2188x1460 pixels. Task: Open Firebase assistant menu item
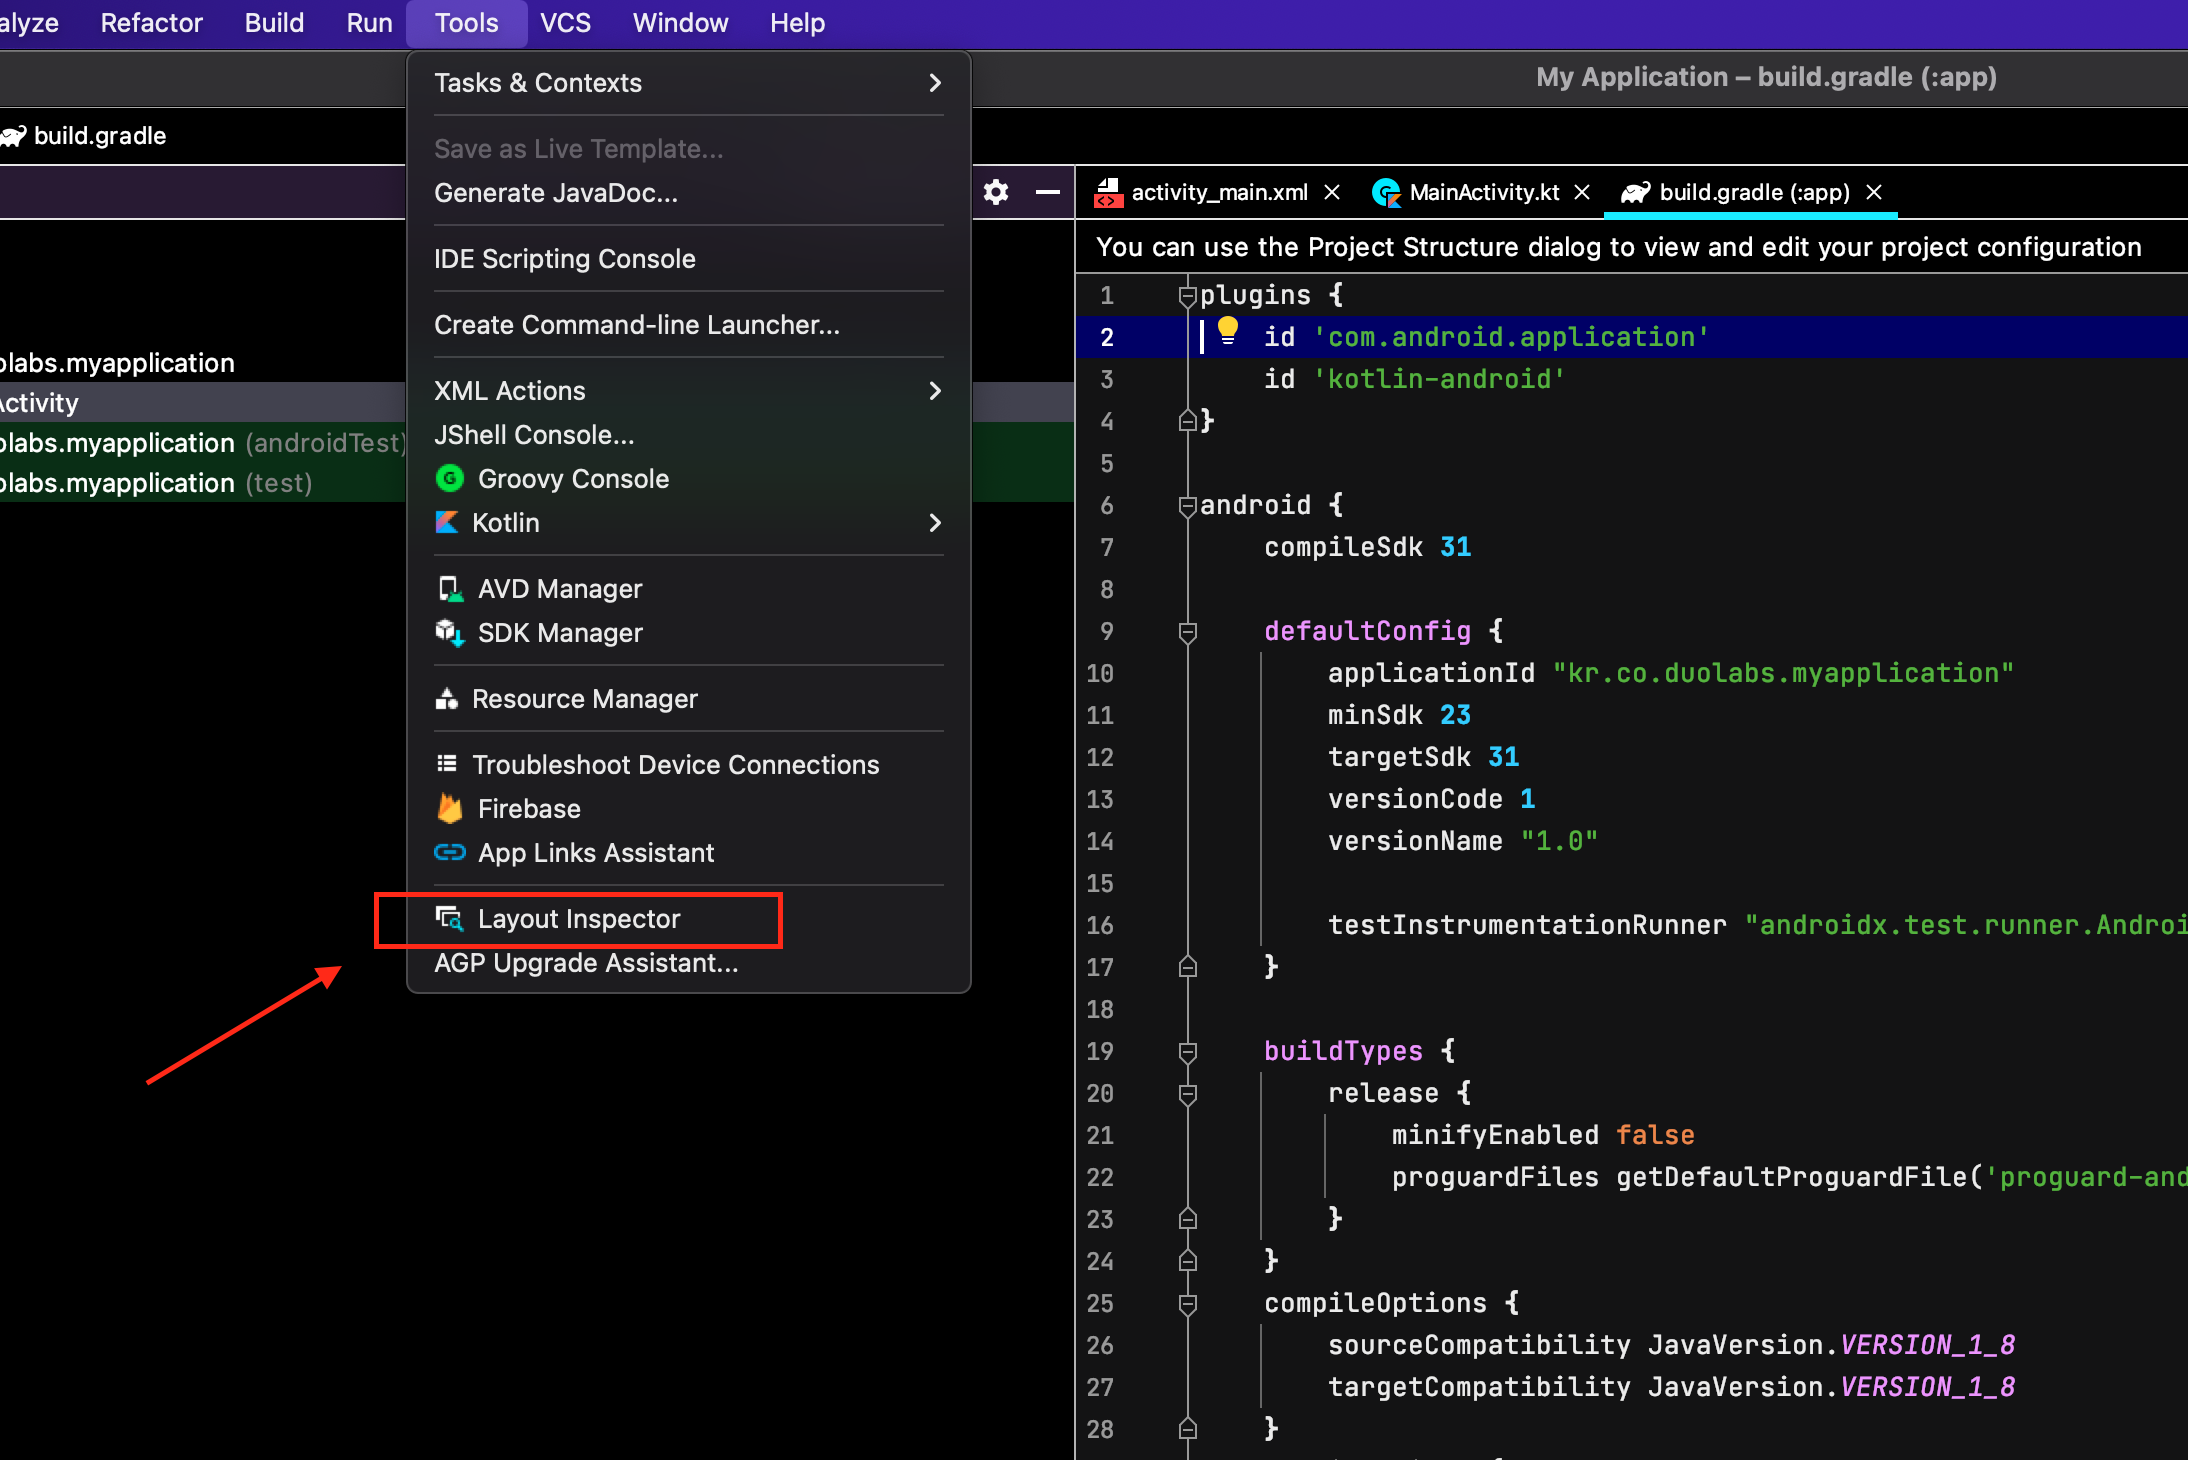(528, 809)
